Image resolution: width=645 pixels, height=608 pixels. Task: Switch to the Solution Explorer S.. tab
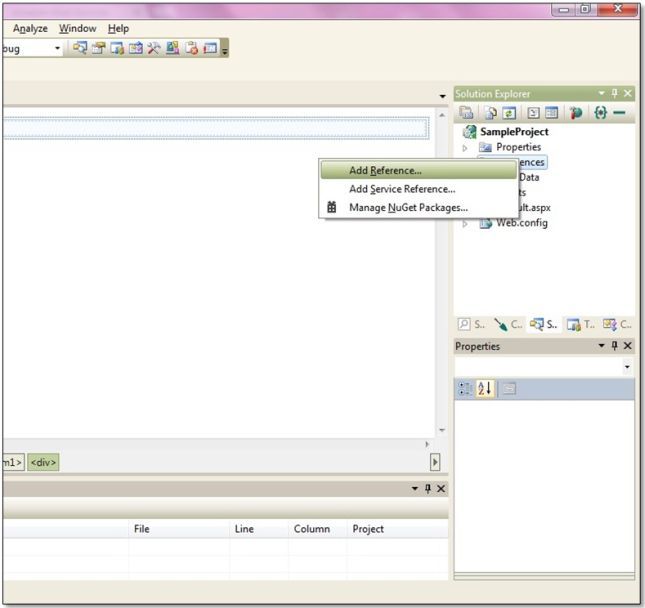543,325
